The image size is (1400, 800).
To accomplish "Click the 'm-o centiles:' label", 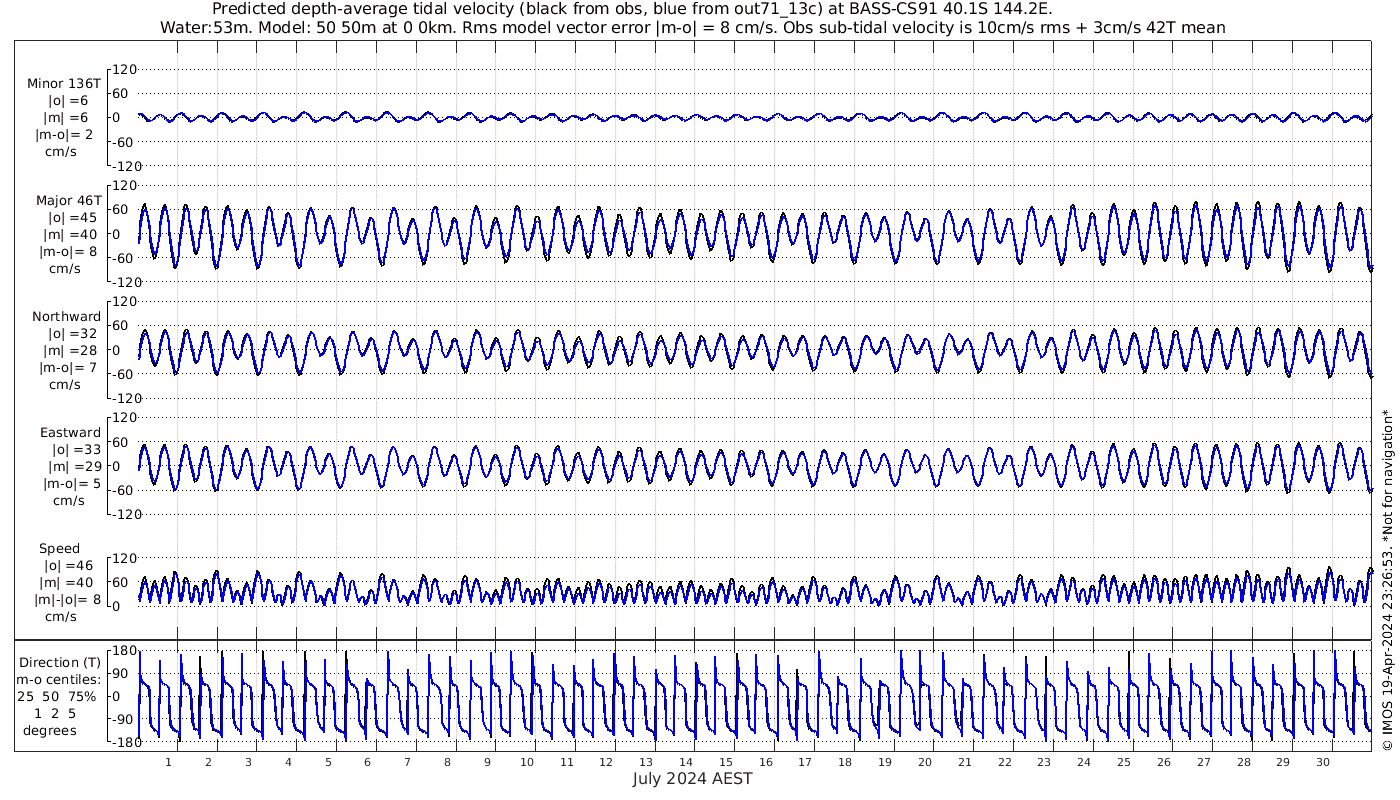I will (60, 681).
